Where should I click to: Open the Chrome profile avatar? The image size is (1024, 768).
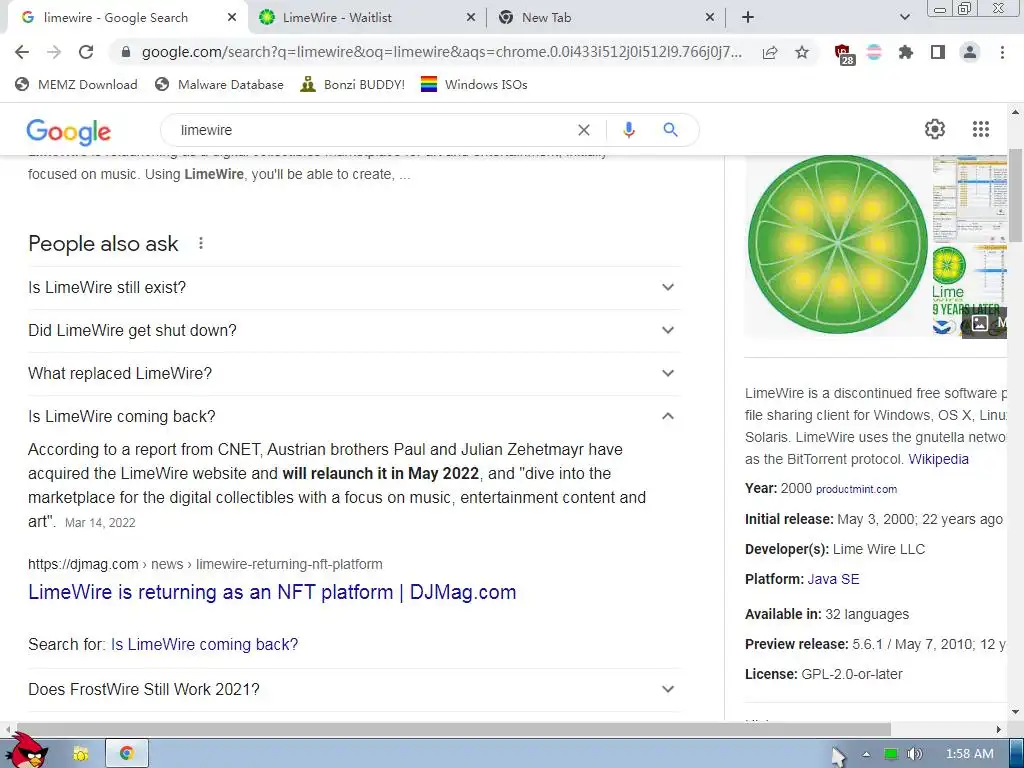[x=970, y=52]
